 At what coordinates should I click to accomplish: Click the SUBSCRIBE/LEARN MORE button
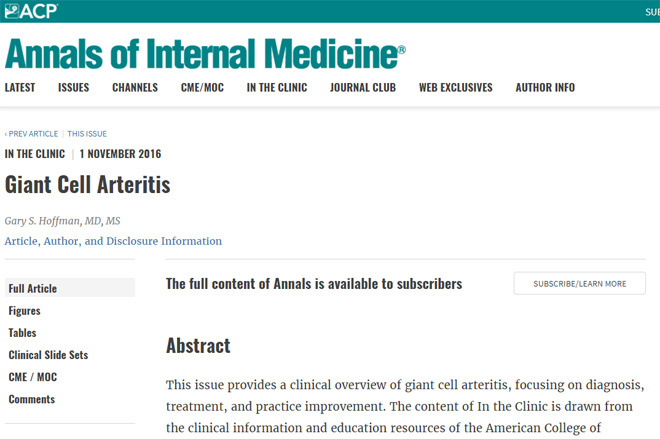(580, 284)
